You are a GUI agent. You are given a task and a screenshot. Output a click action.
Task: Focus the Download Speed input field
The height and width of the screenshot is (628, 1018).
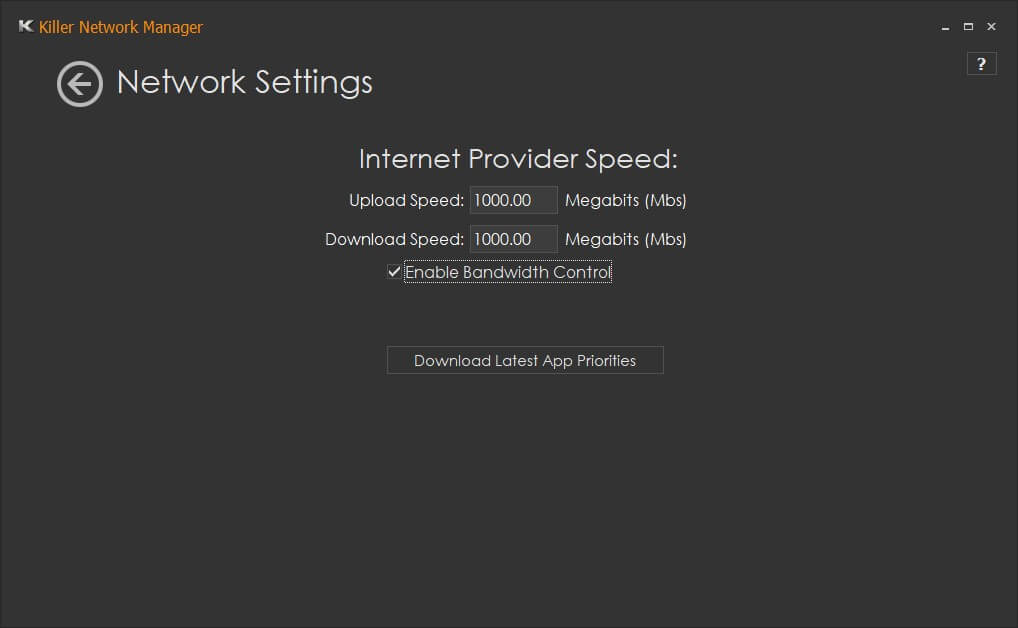(x=513, y=239)
